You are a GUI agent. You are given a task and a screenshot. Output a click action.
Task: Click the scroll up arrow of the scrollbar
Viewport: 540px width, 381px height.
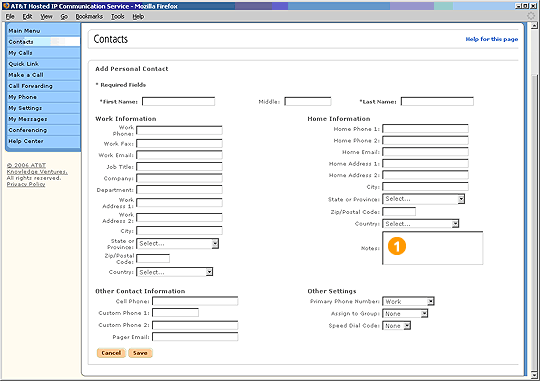pos(534,25)
